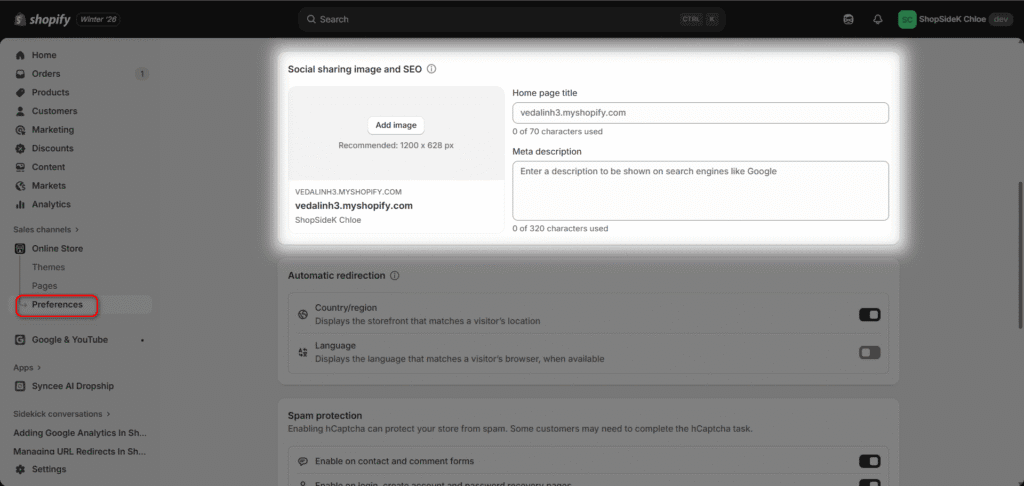
Task: Click info icon beside Social sharing image and SEO
Action: pyautogui.click(x=432, y=69)
